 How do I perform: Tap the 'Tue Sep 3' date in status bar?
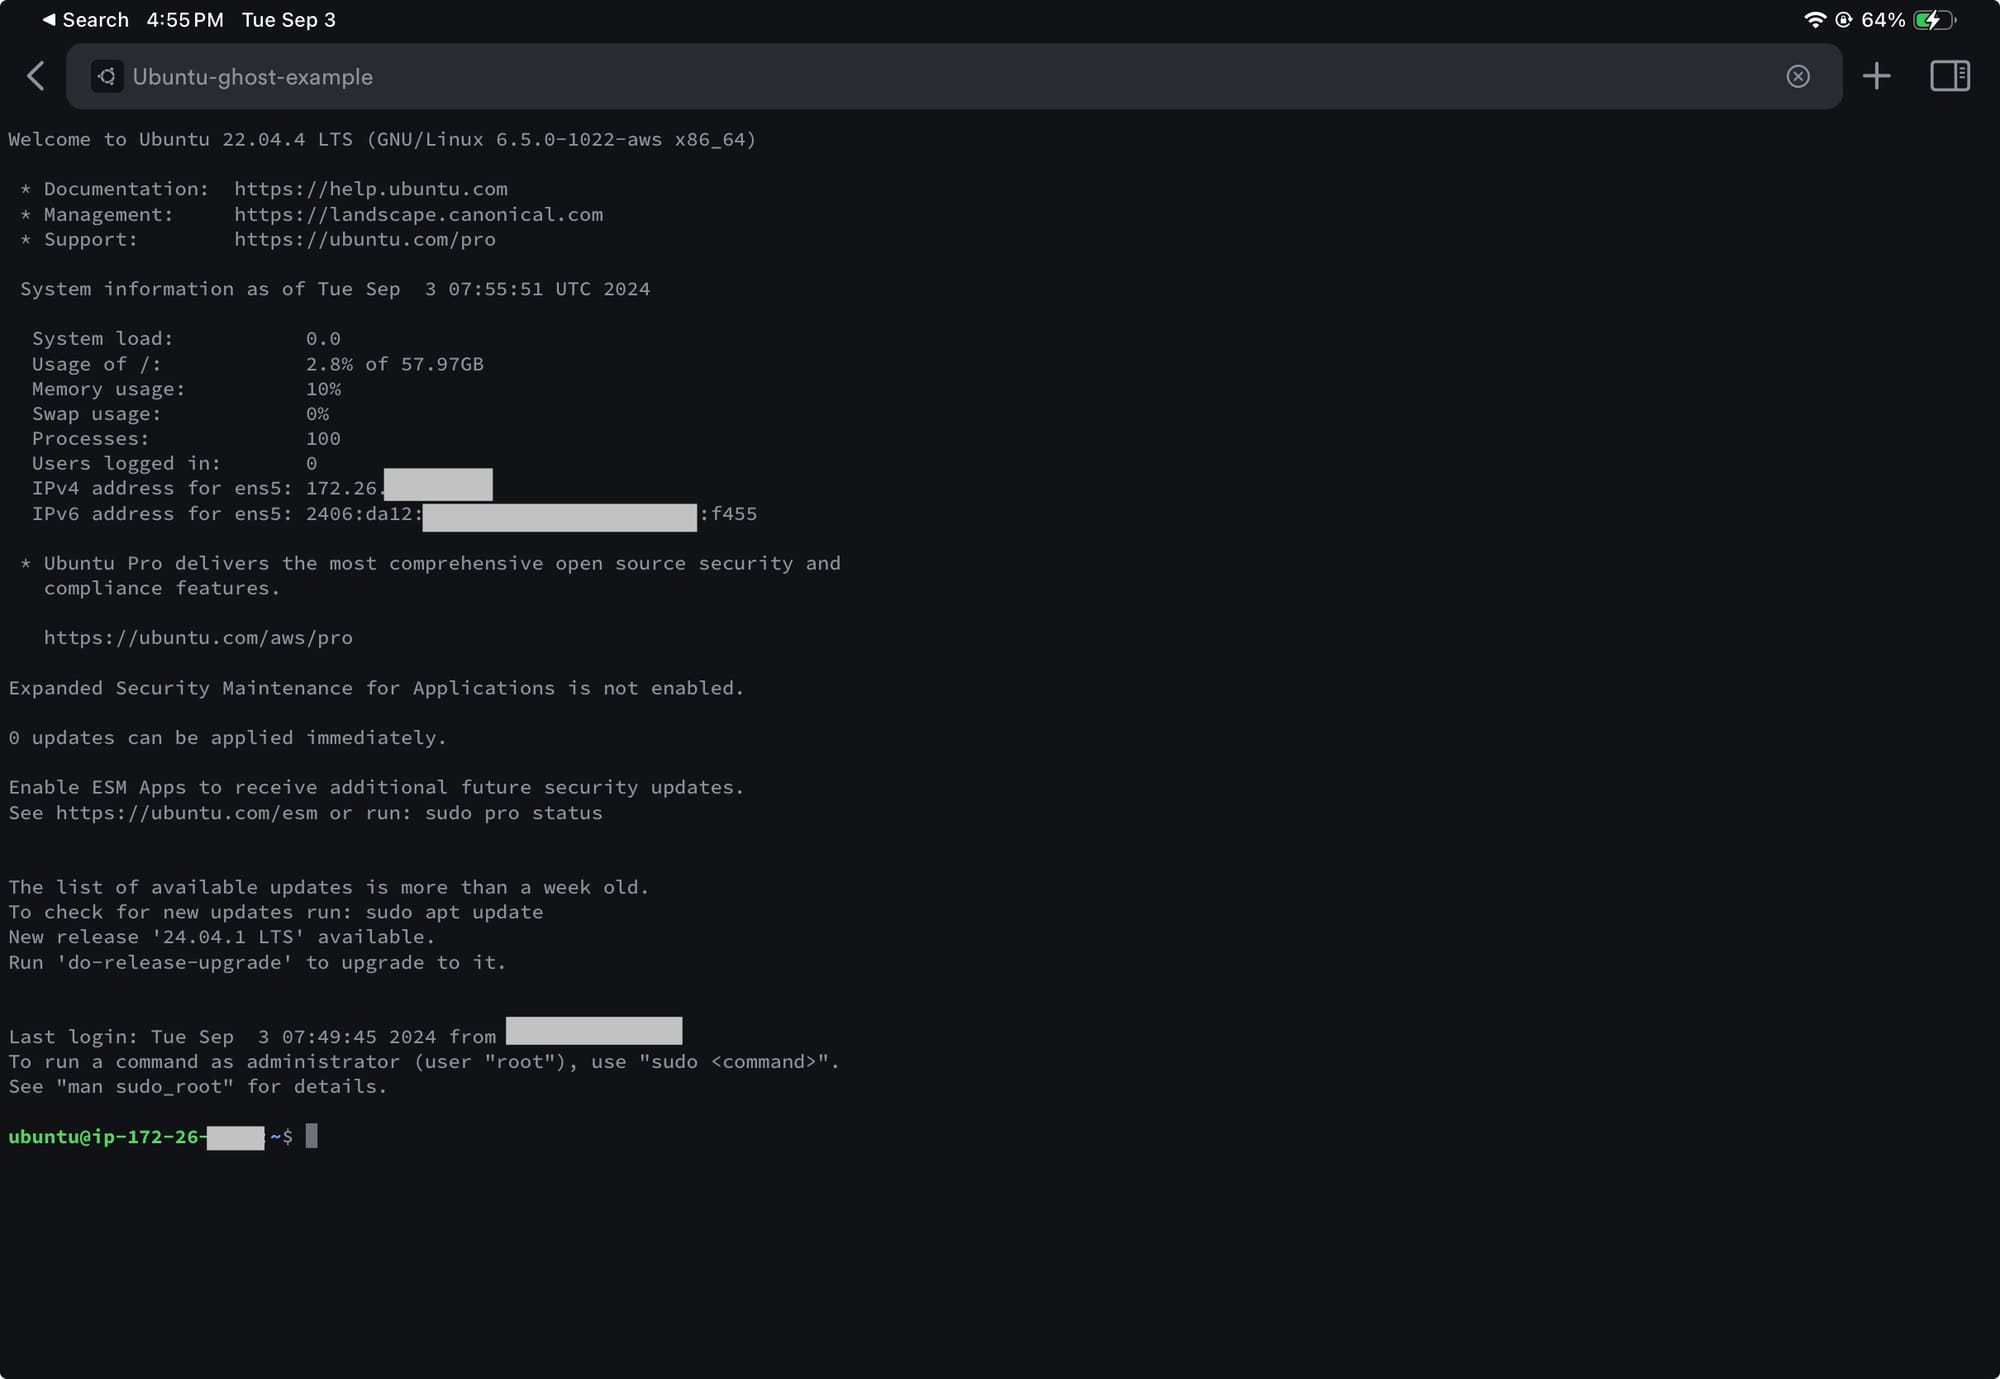tap(289, 19)
